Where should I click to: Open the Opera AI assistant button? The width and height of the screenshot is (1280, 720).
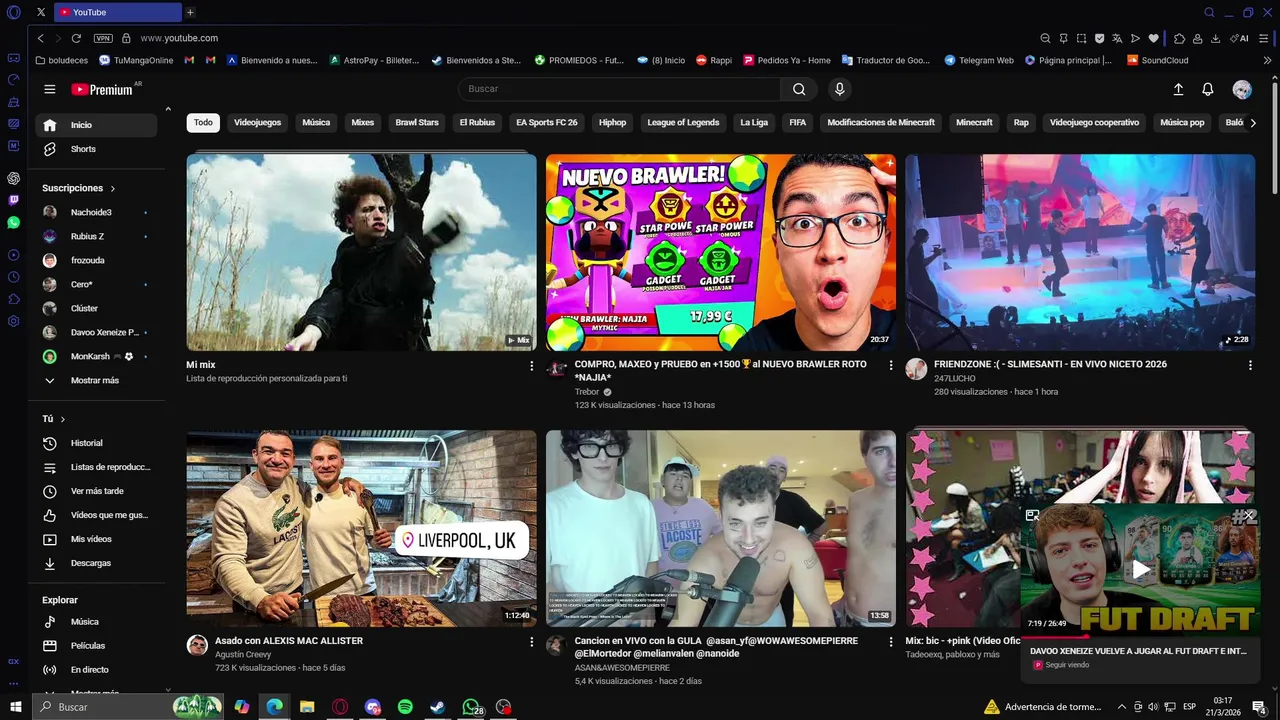point(1241,38)
